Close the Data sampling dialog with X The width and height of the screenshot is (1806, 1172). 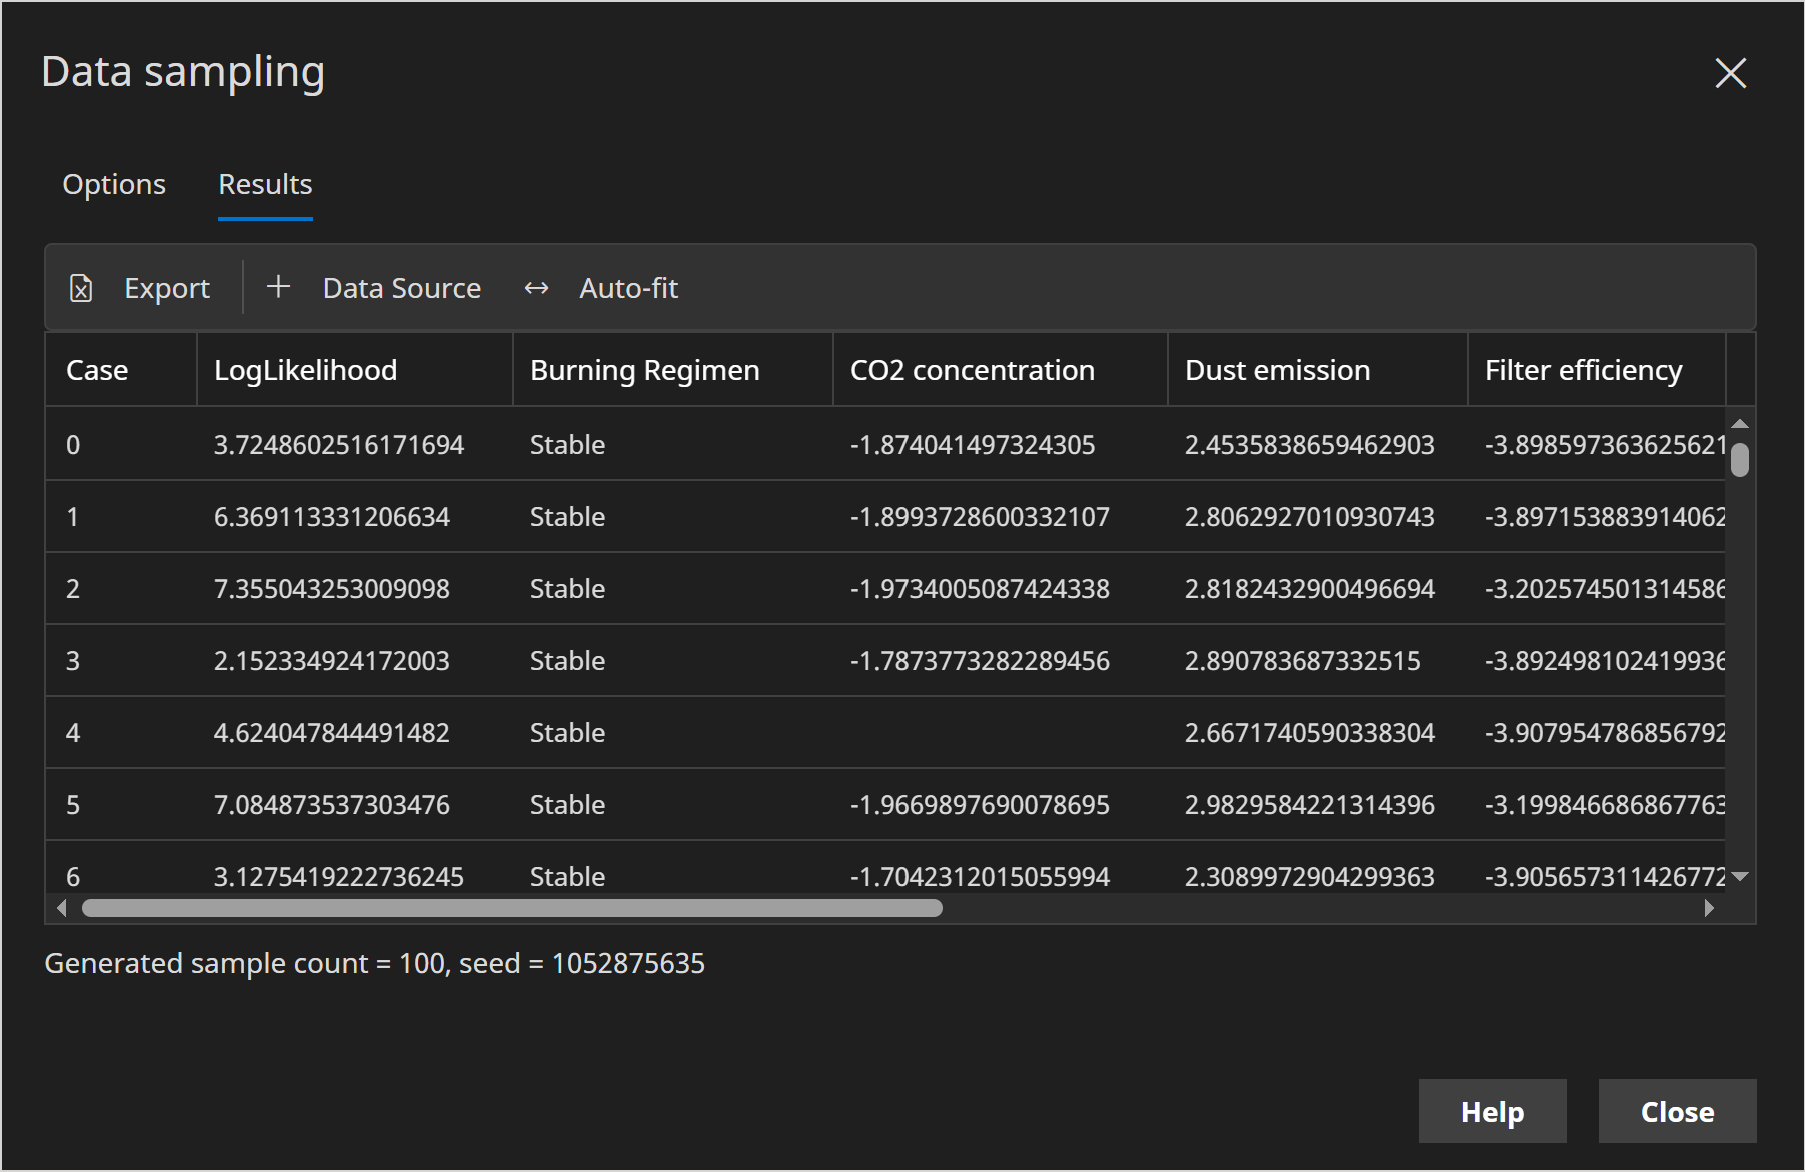click(1730, 73)
